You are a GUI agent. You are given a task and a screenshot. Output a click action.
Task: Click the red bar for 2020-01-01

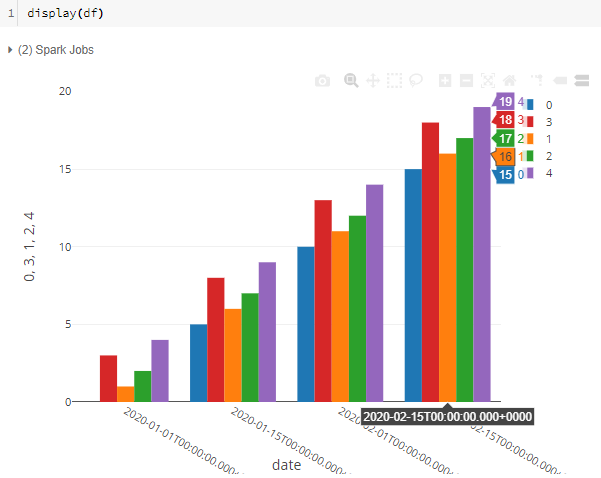click(x=108, y=378)
